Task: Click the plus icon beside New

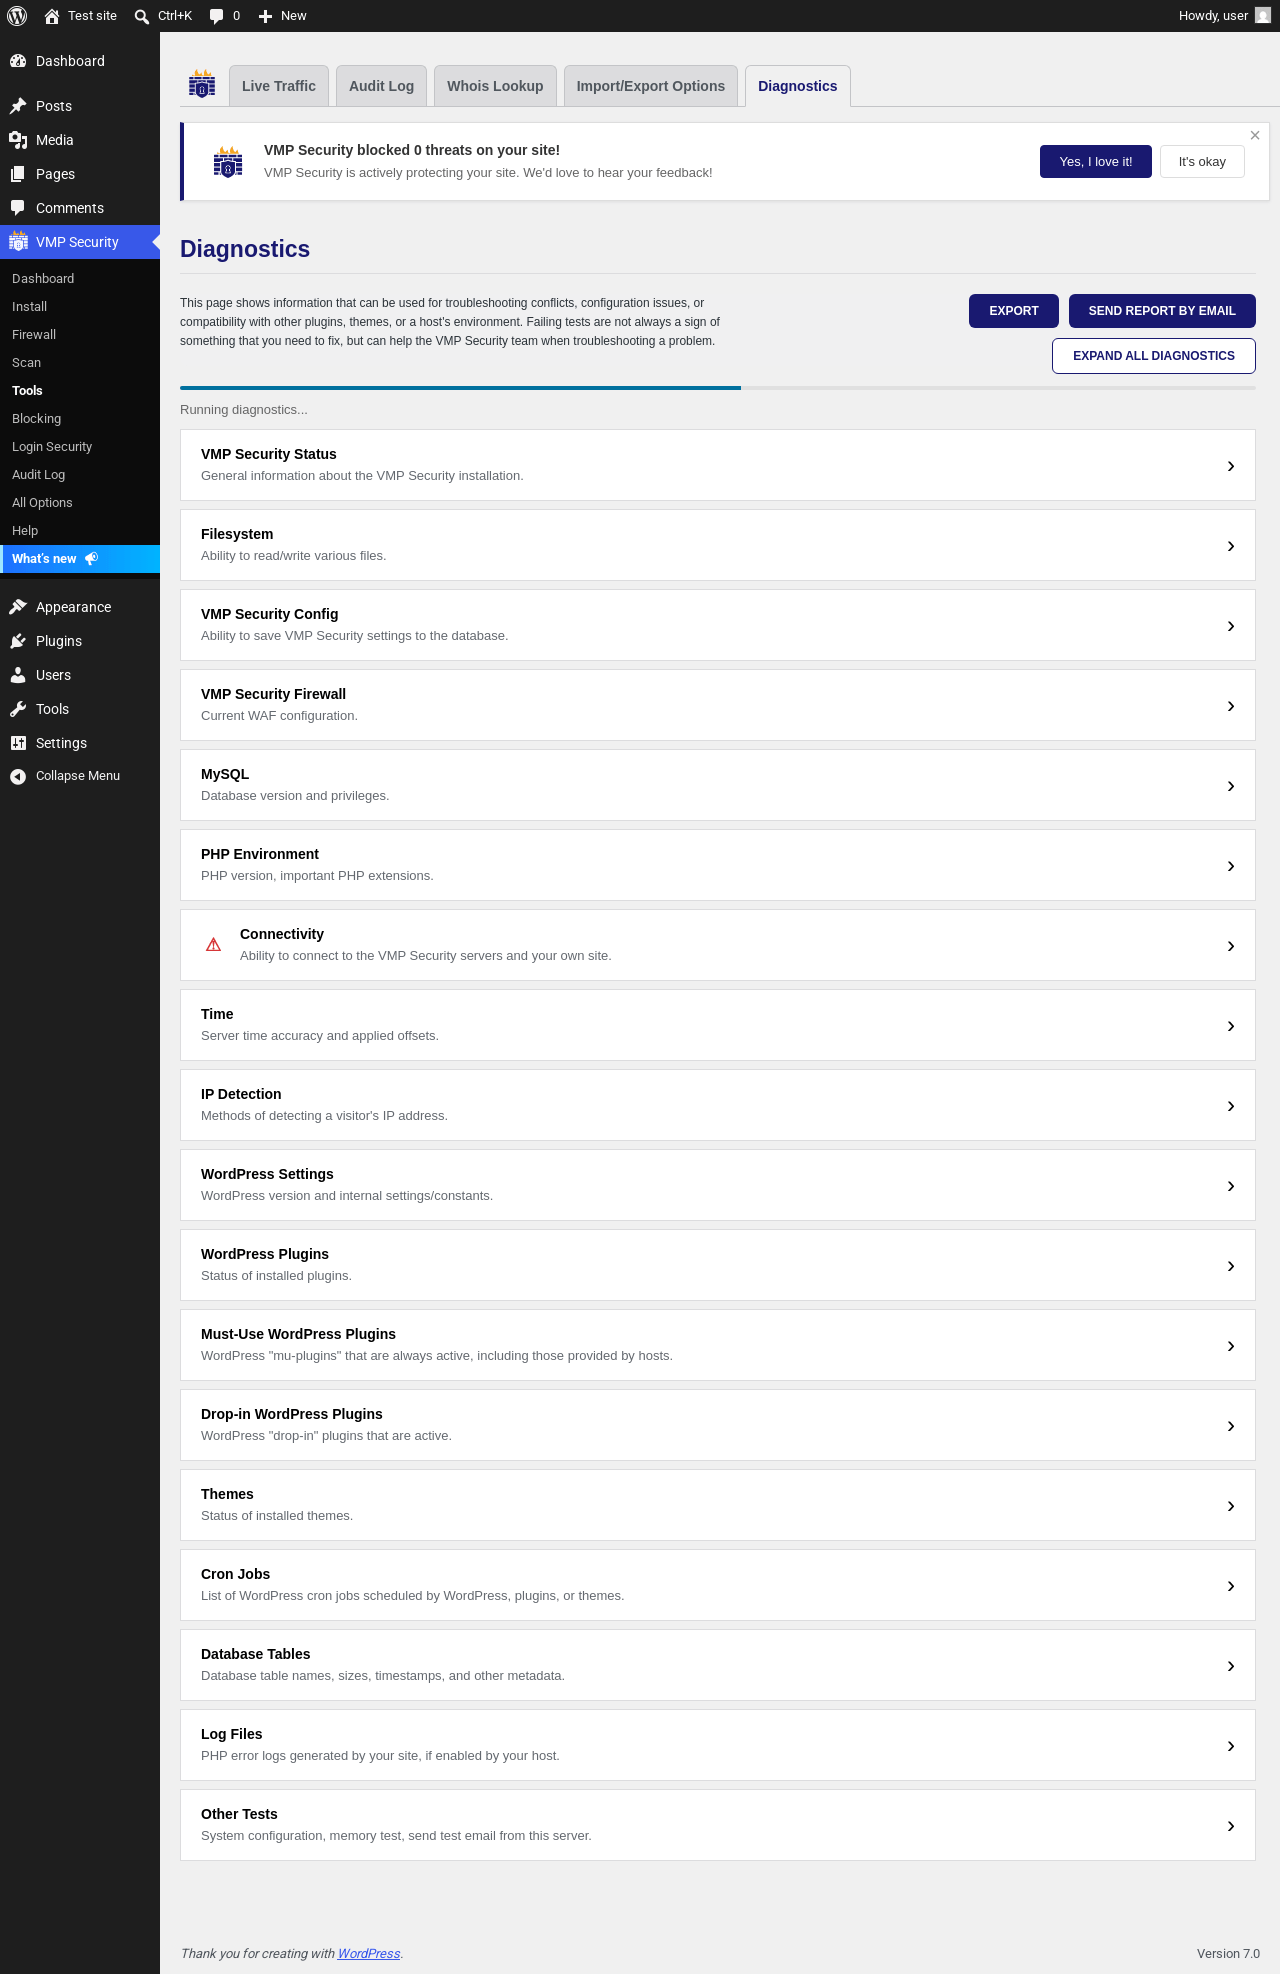Action: pyautogui.click(x=265, y=16)
